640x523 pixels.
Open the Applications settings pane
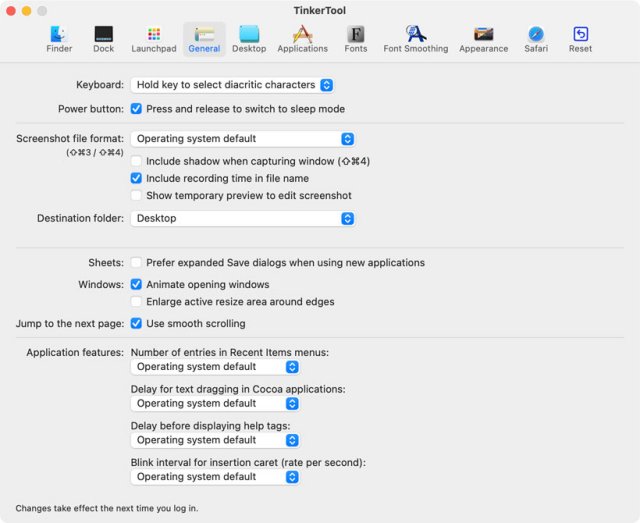tap(302, 40)
